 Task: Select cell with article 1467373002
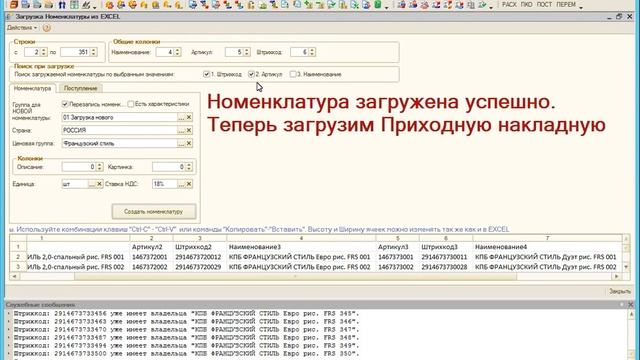(397, 267)
